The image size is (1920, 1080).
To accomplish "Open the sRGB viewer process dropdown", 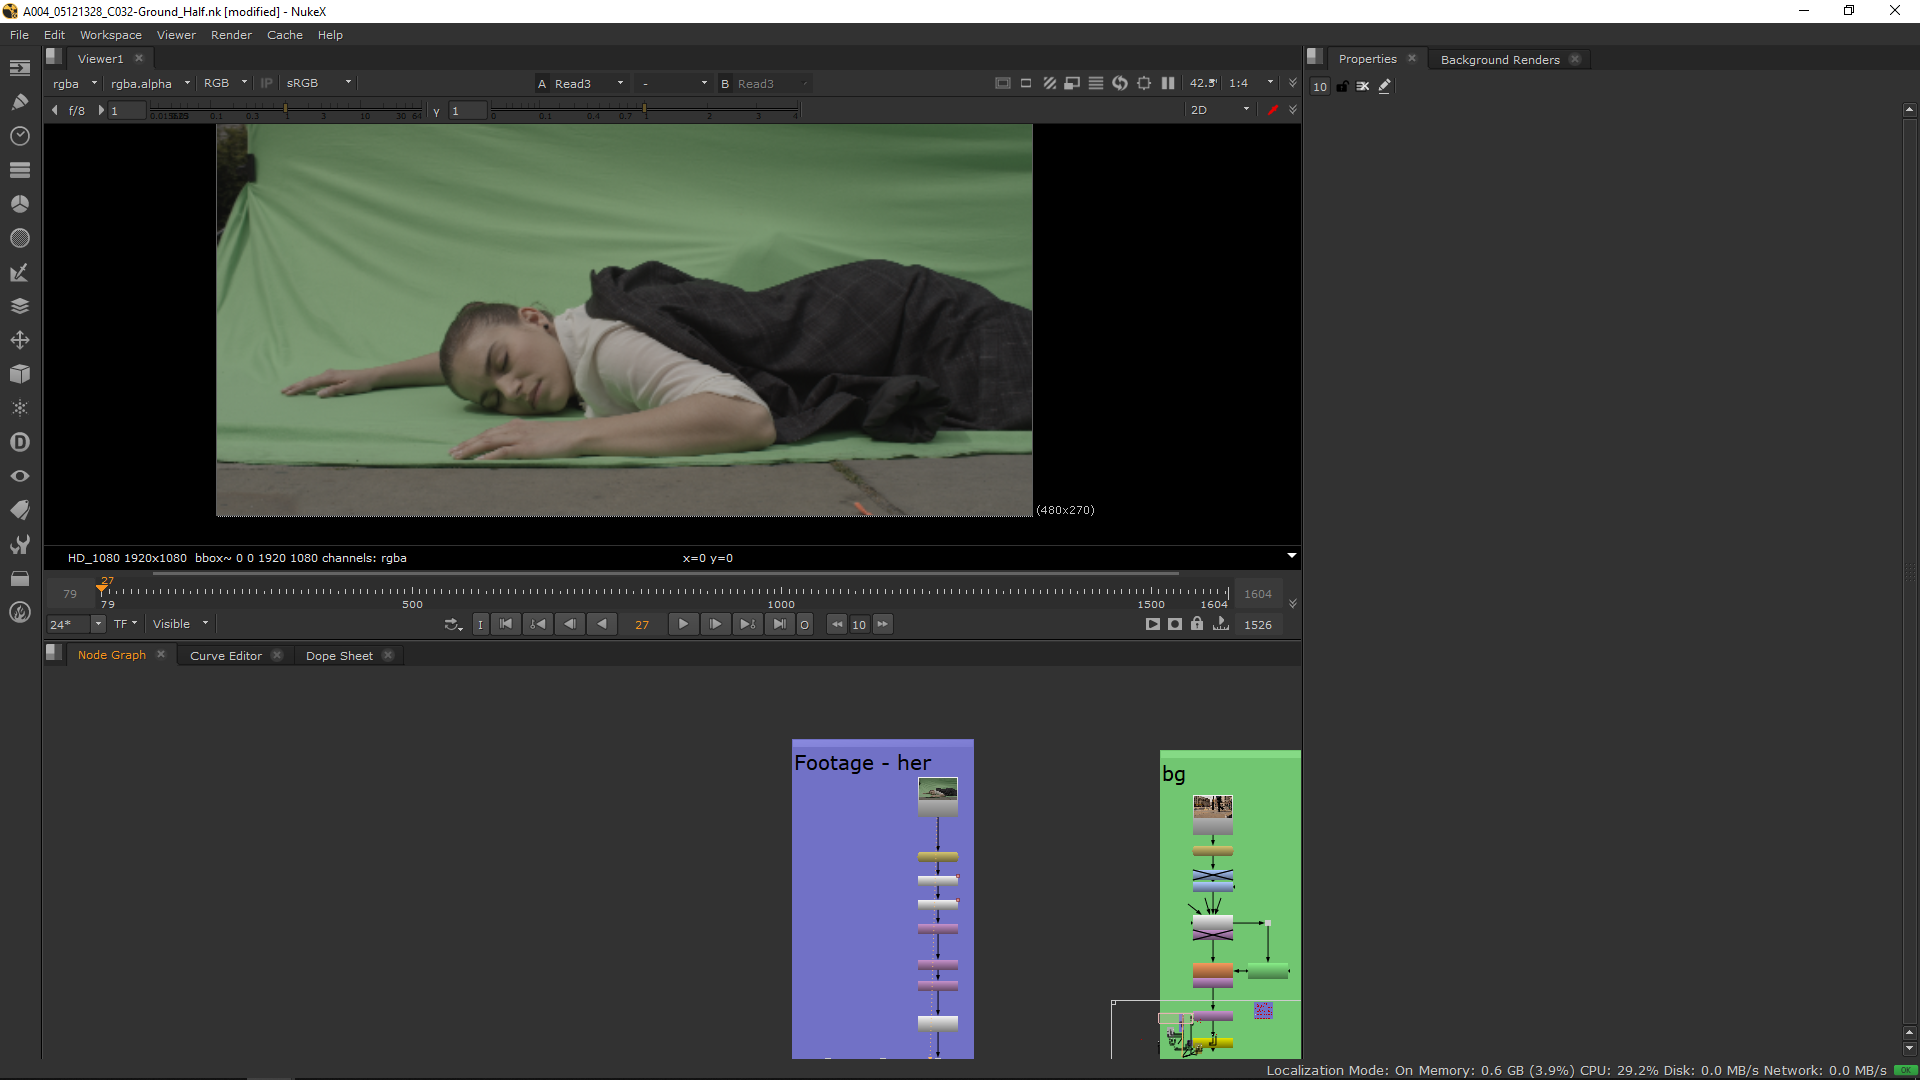I will click(x=318, y=83).
